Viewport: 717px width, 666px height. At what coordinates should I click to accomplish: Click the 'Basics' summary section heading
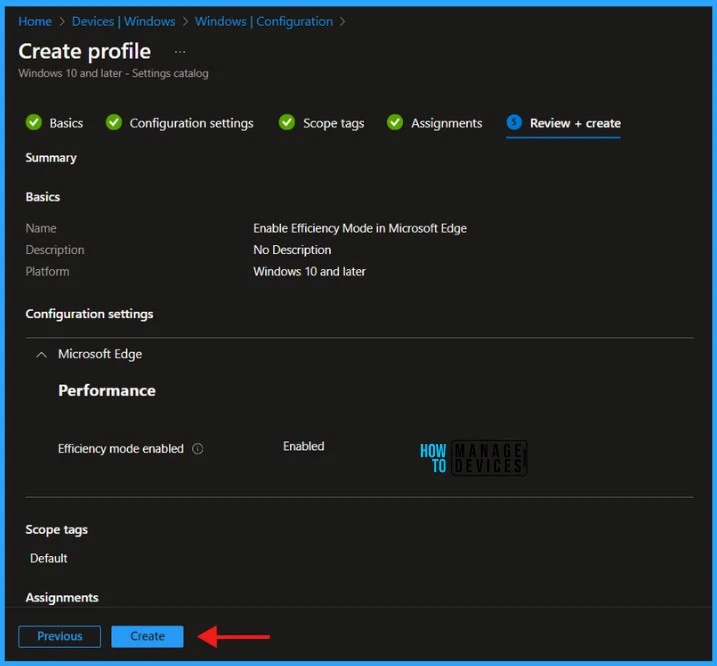point(43,197)
